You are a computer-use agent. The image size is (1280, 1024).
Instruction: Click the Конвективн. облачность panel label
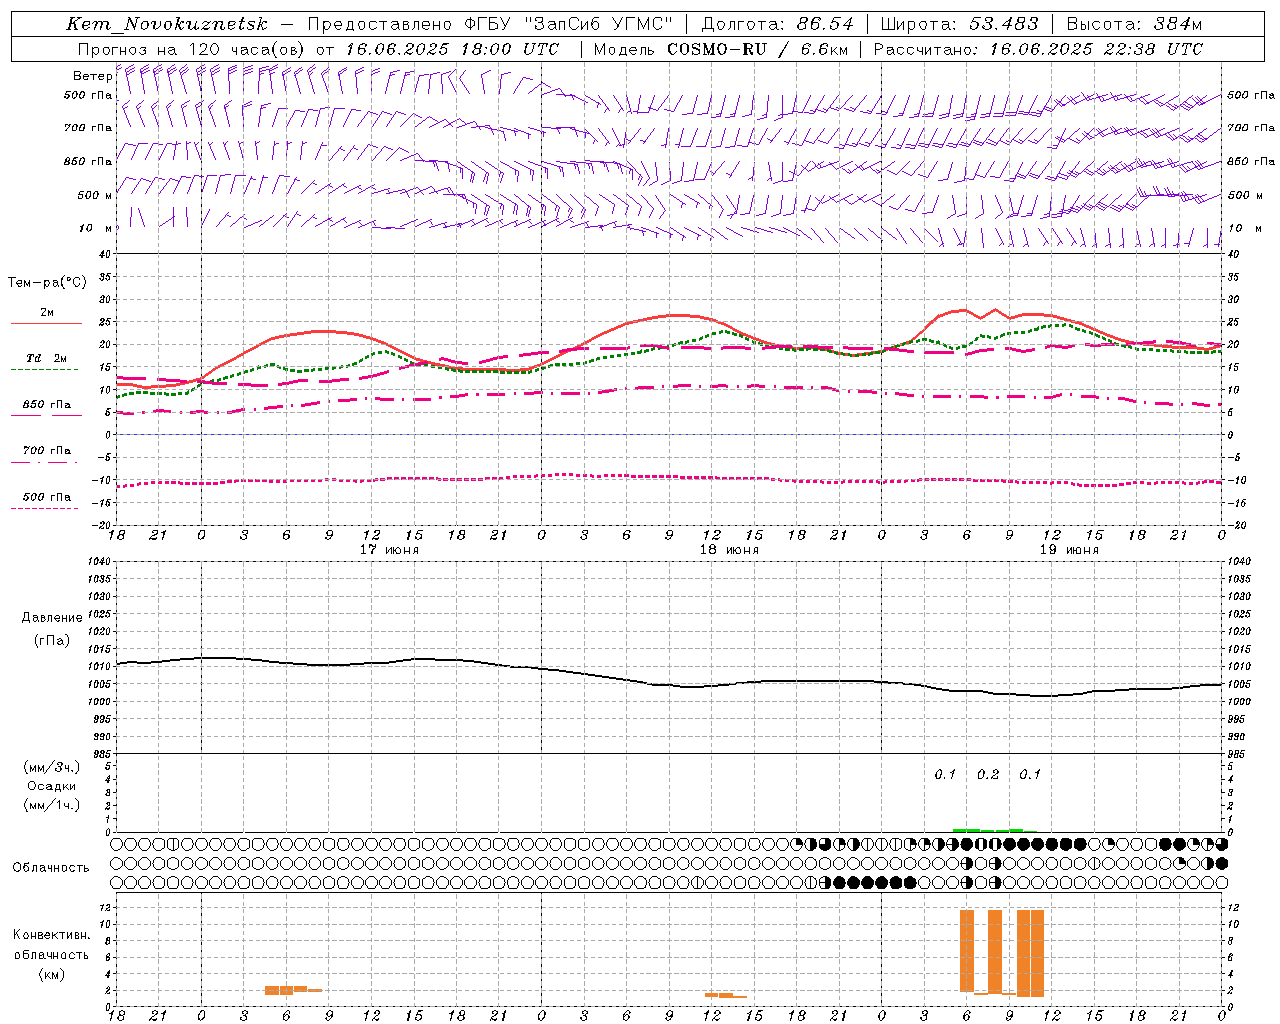52,945
